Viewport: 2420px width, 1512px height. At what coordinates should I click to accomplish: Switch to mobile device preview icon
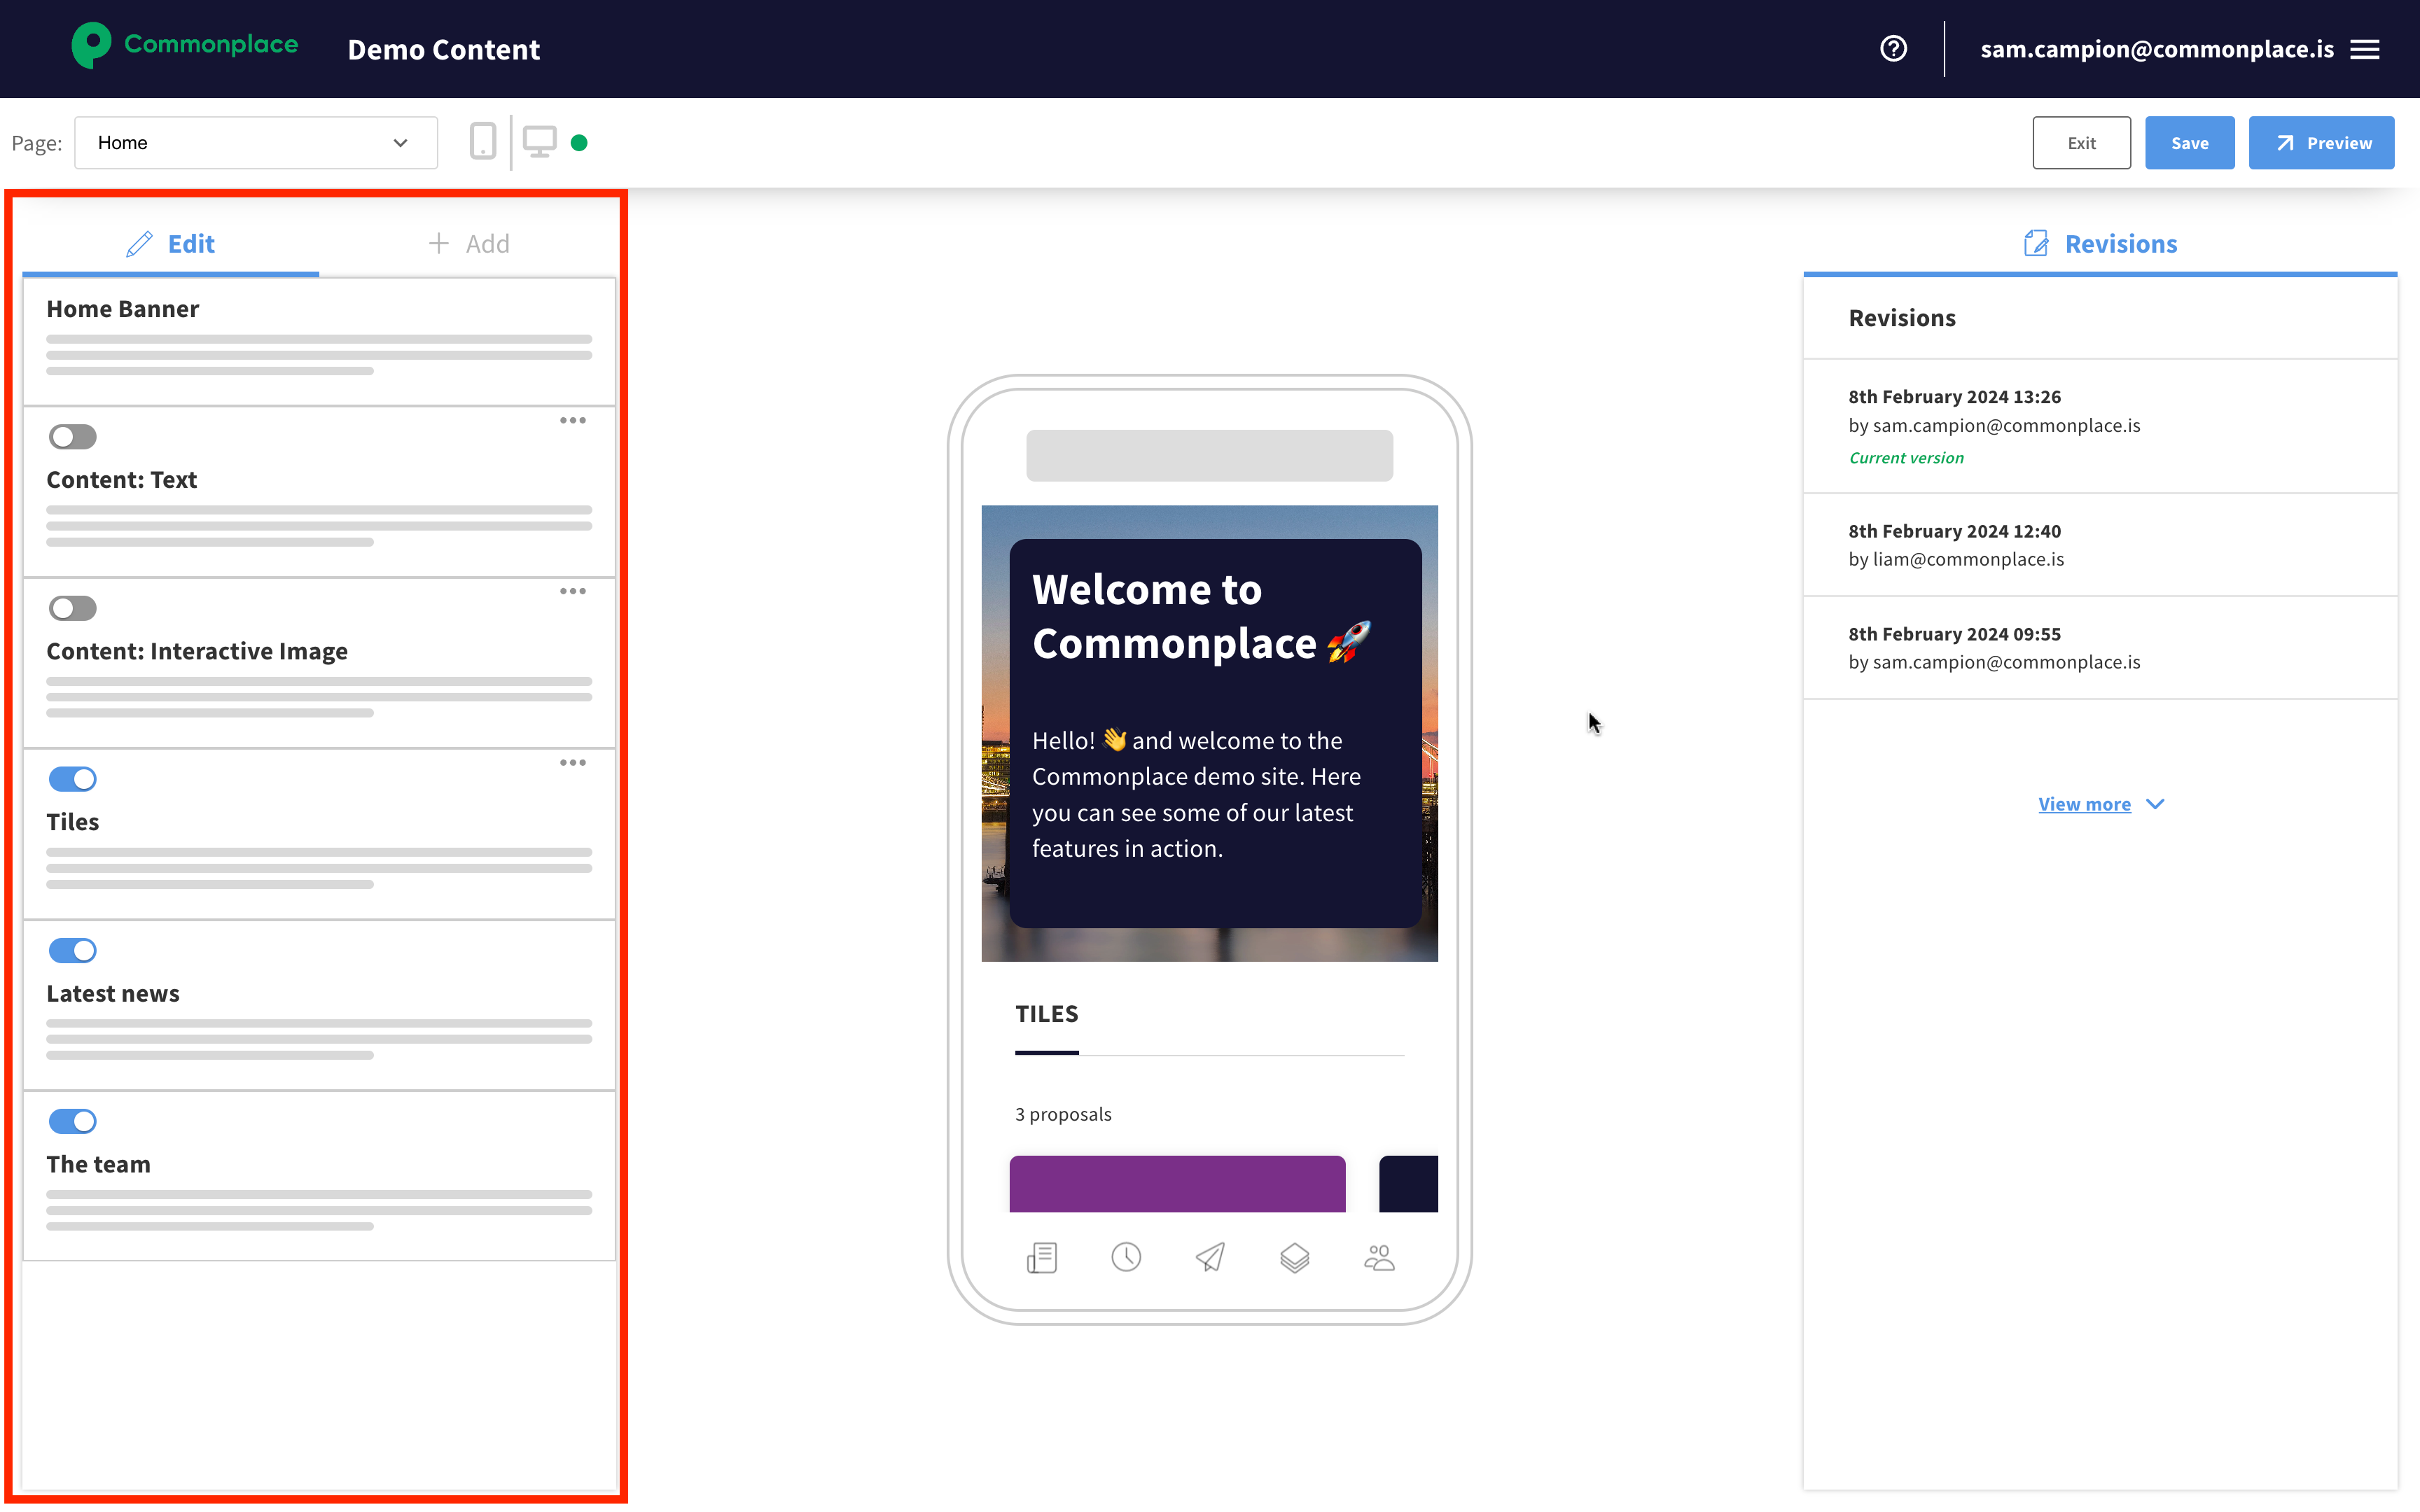click(x=483, y=142)
